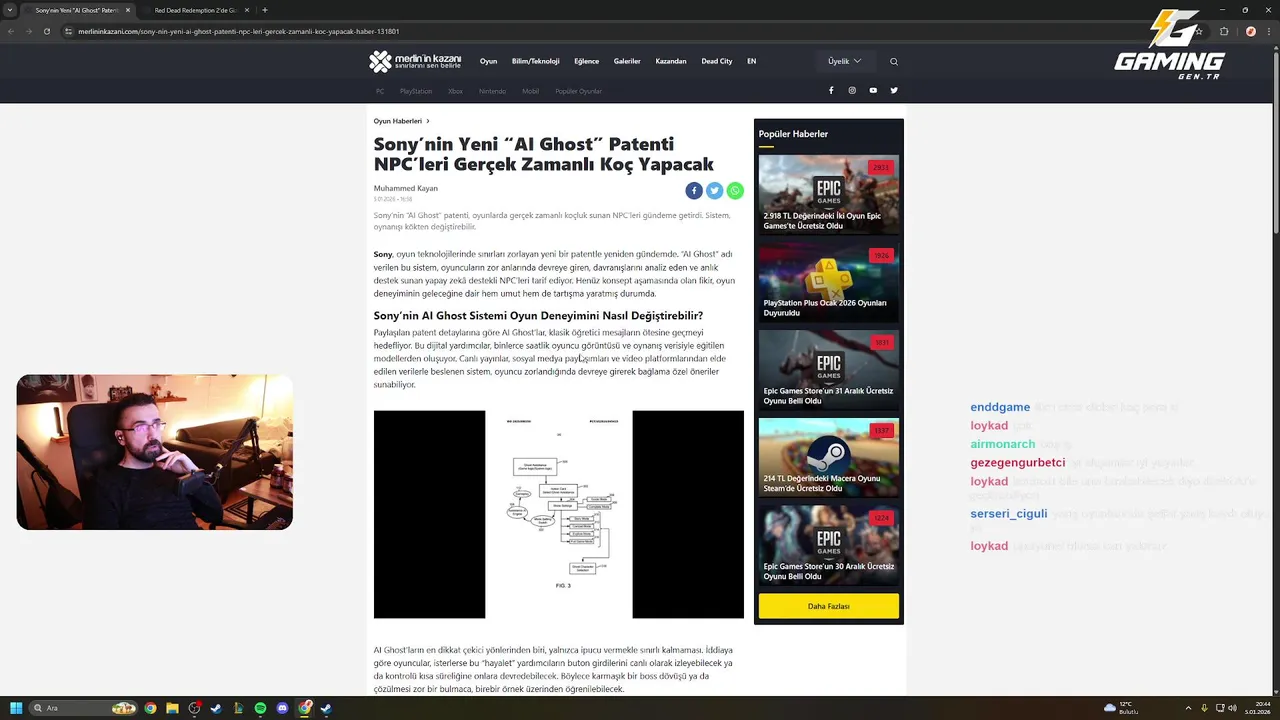Open File Explorer from the taskbar
Viewport: 1280px width, 720px height.
pos(172,708)
